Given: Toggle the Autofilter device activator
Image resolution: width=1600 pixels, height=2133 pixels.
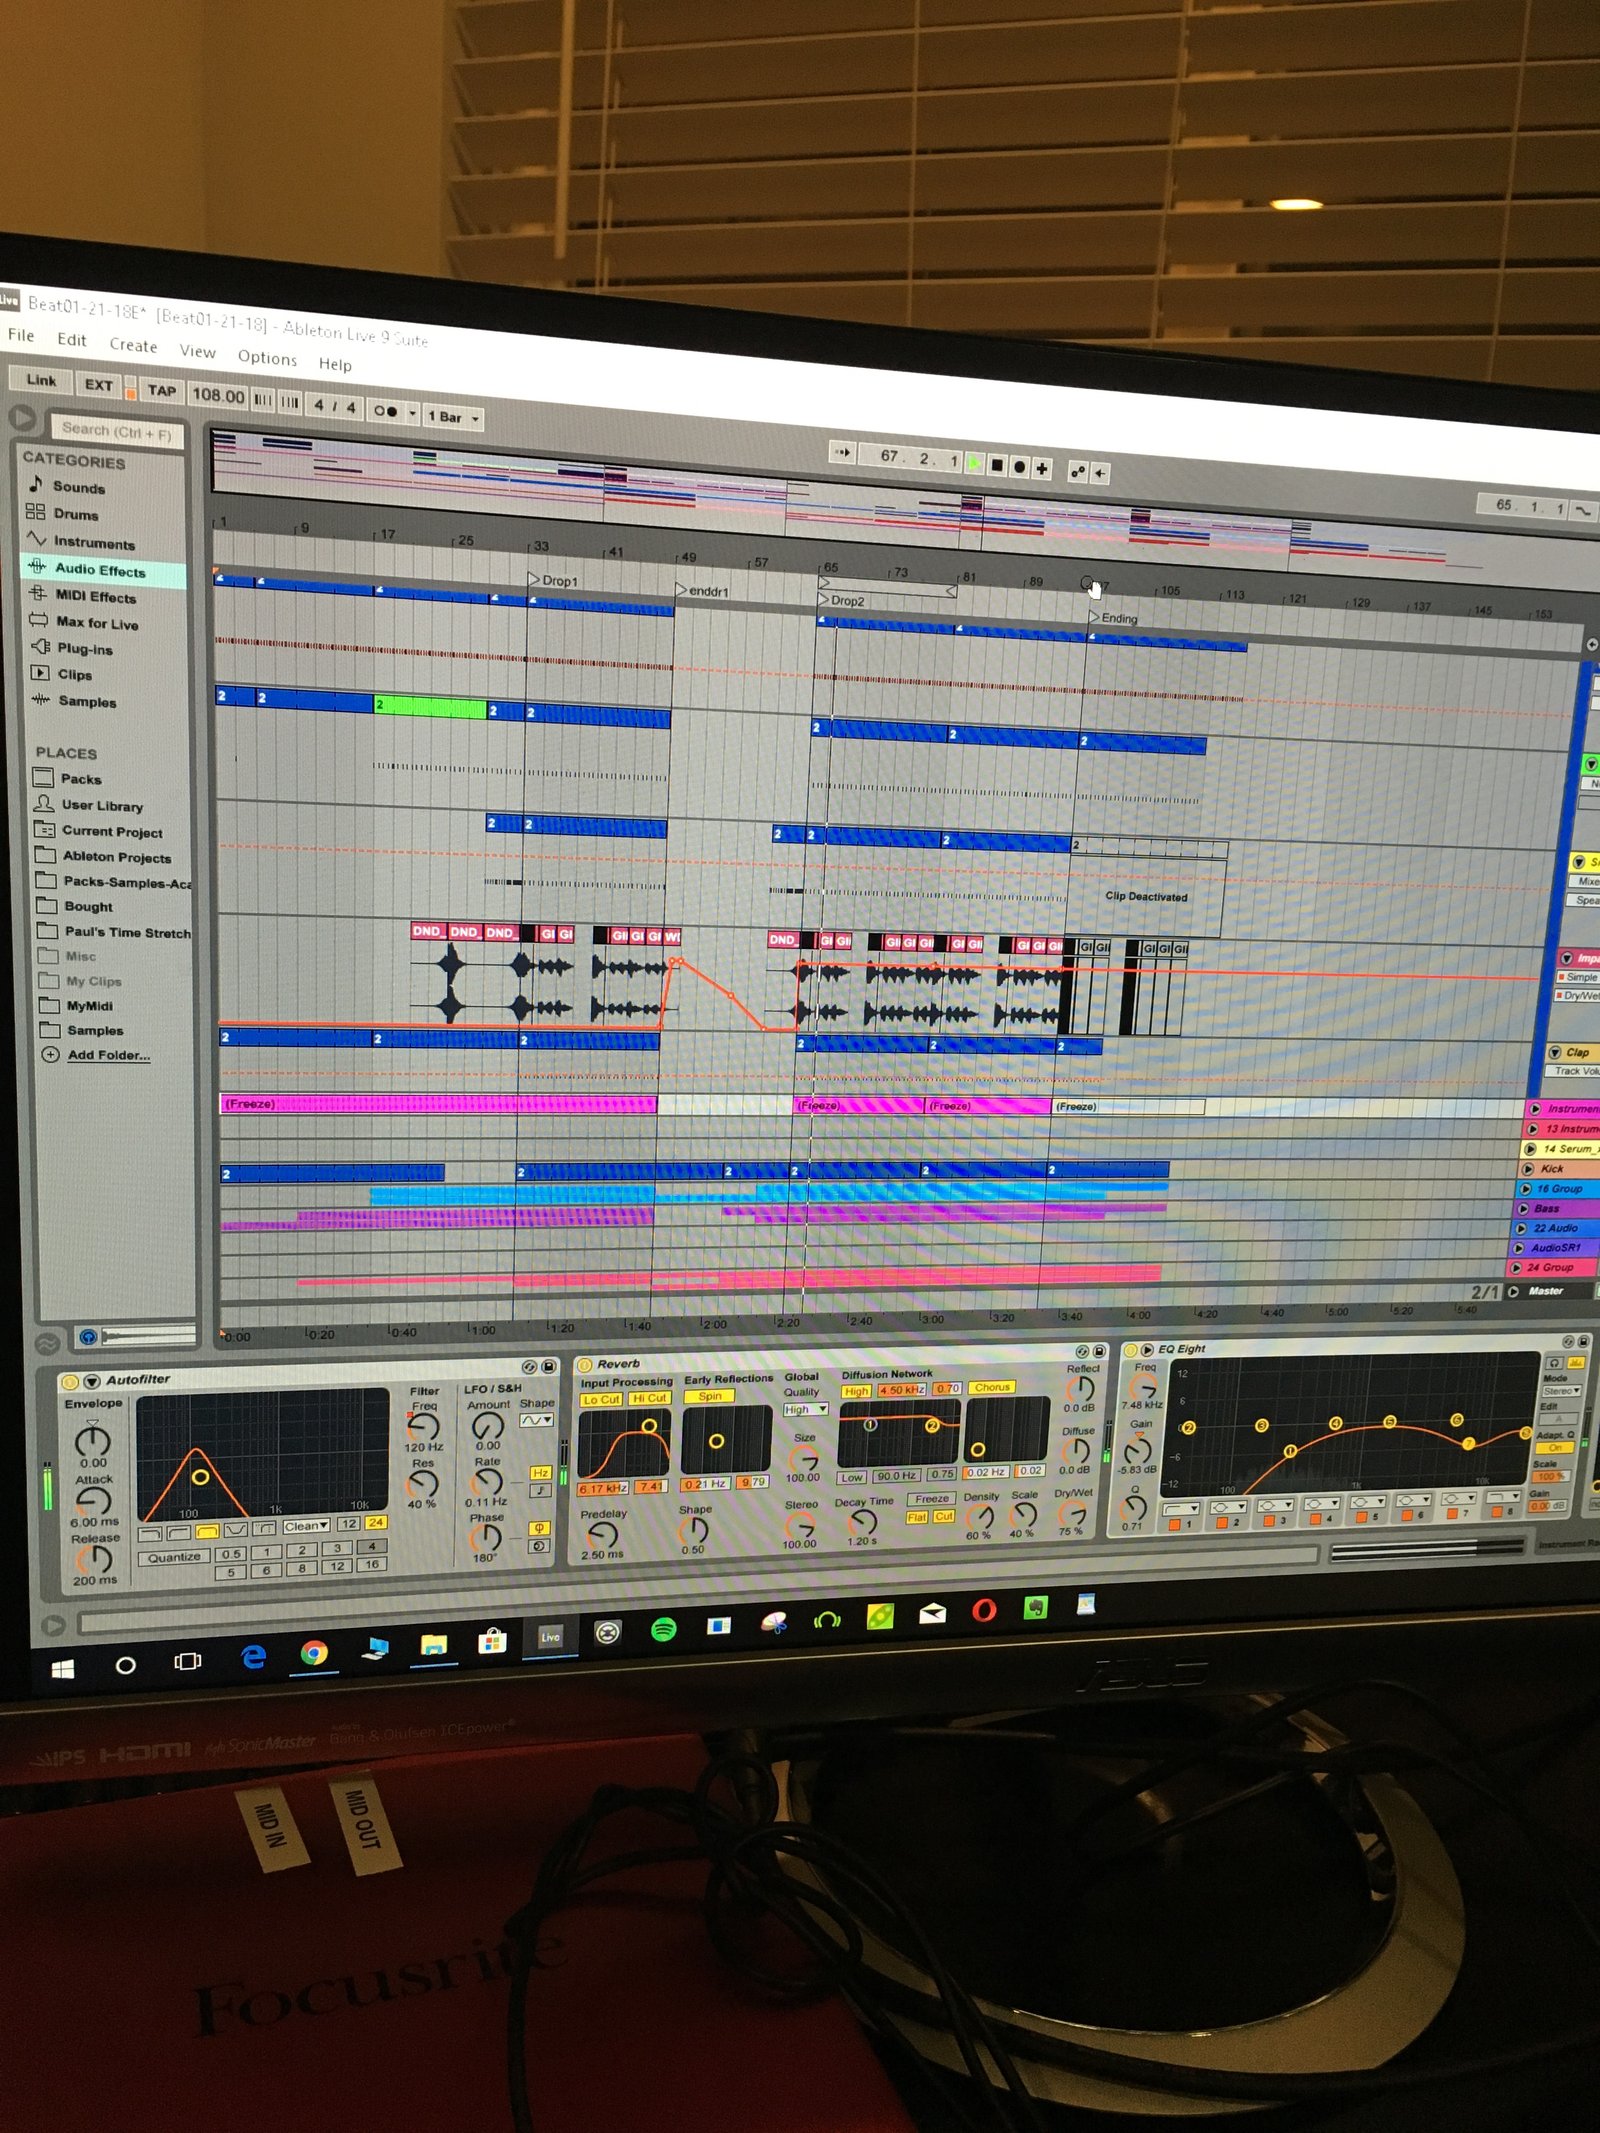Looking at the screenshot, I should point(70,1381).
